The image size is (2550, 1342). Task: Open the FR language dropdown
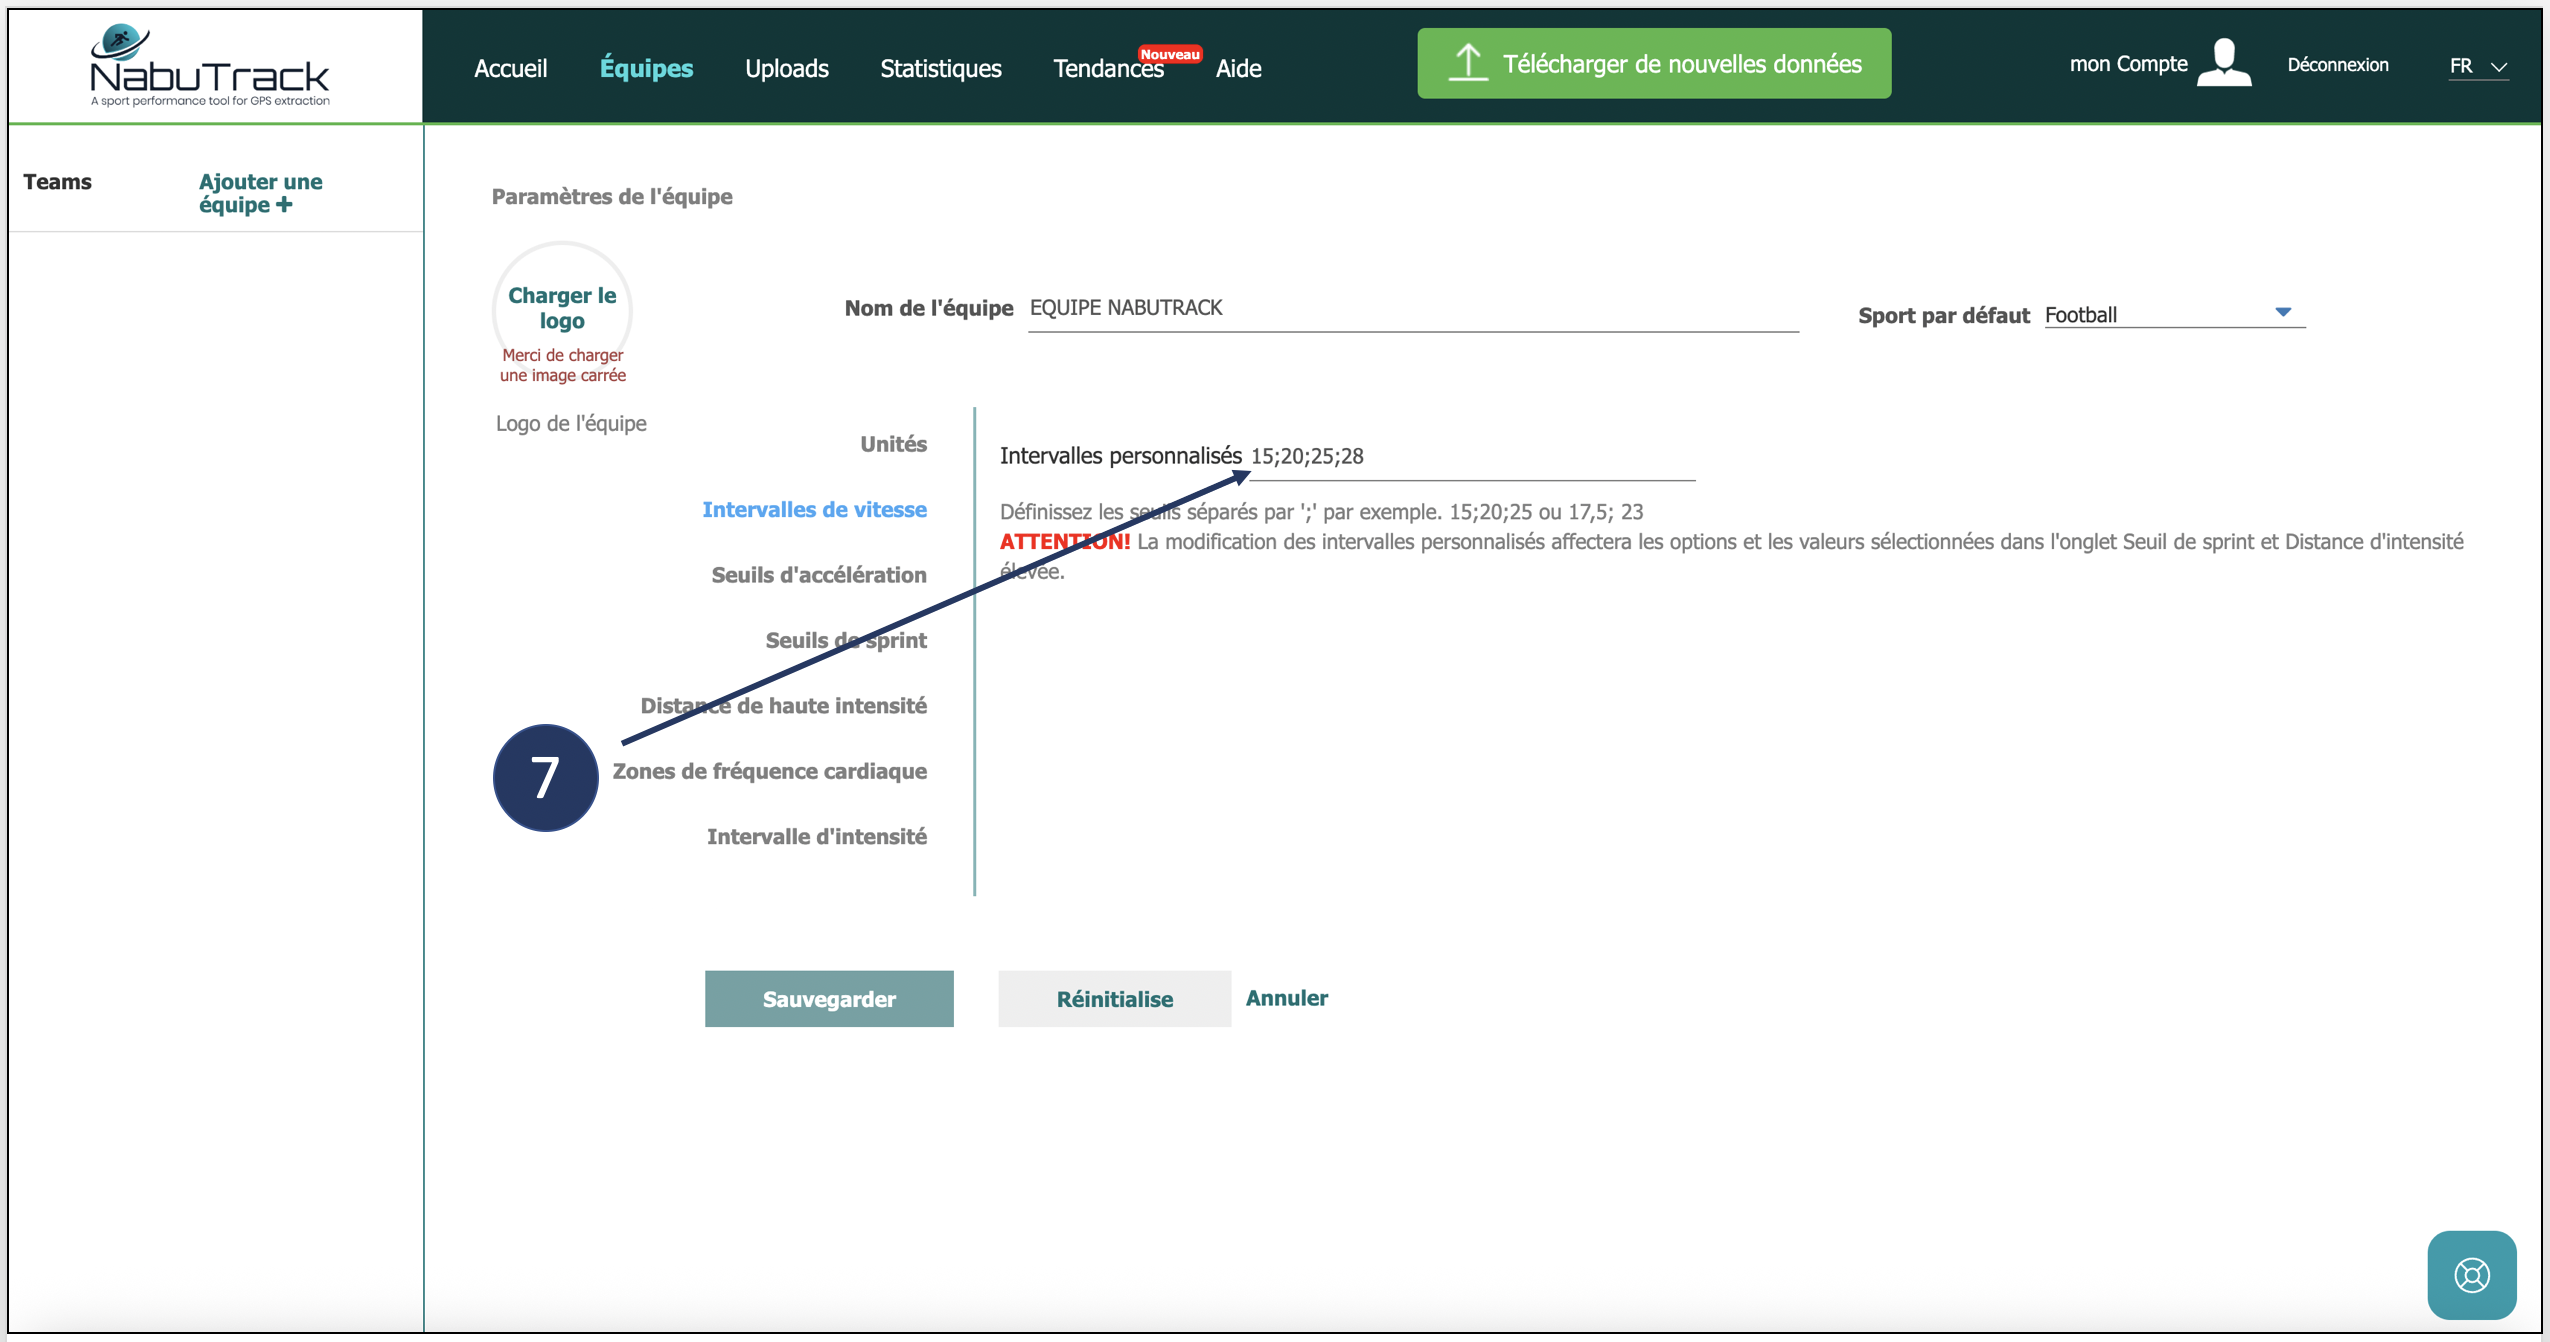(x=2478, y=66)
